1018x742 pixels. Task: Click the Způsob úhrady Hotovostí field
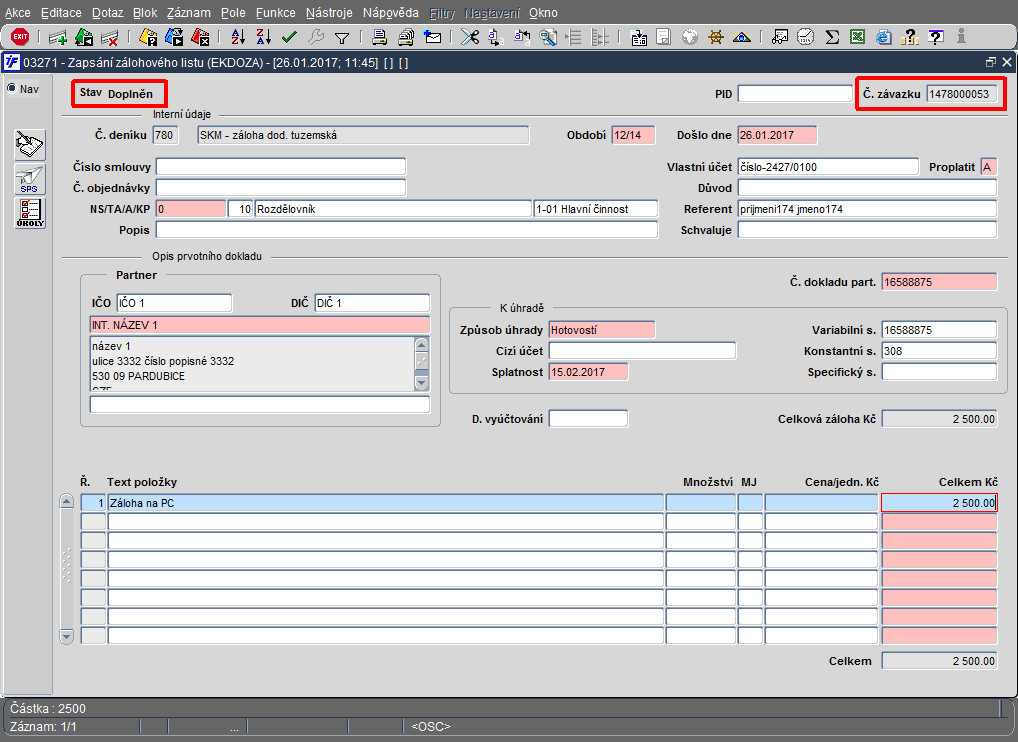click(x=601, y=330)
